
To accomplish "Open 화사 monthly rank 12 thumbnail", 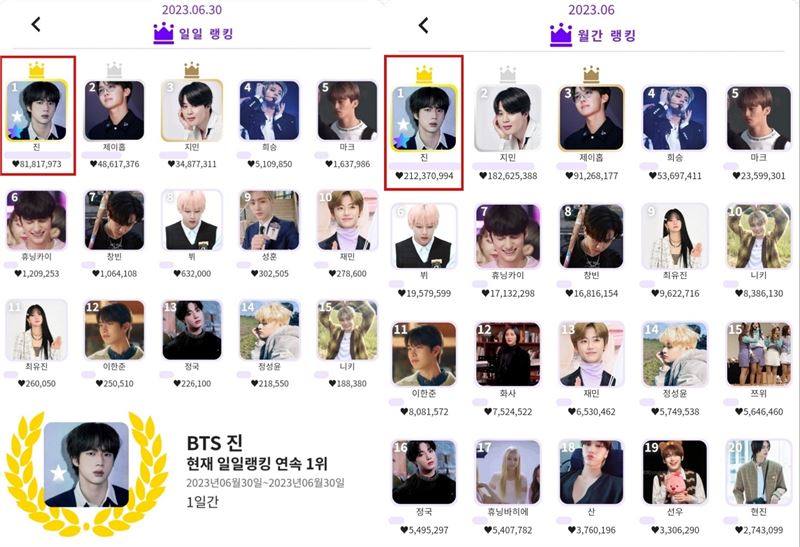I will 508,354.
